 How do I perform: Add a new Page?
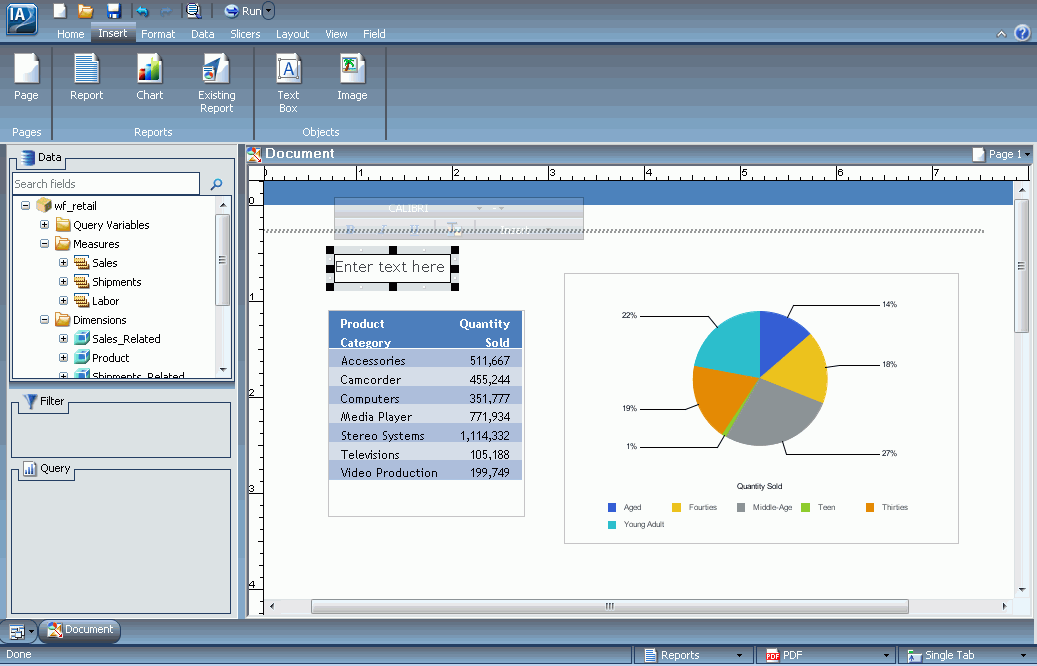26,77
